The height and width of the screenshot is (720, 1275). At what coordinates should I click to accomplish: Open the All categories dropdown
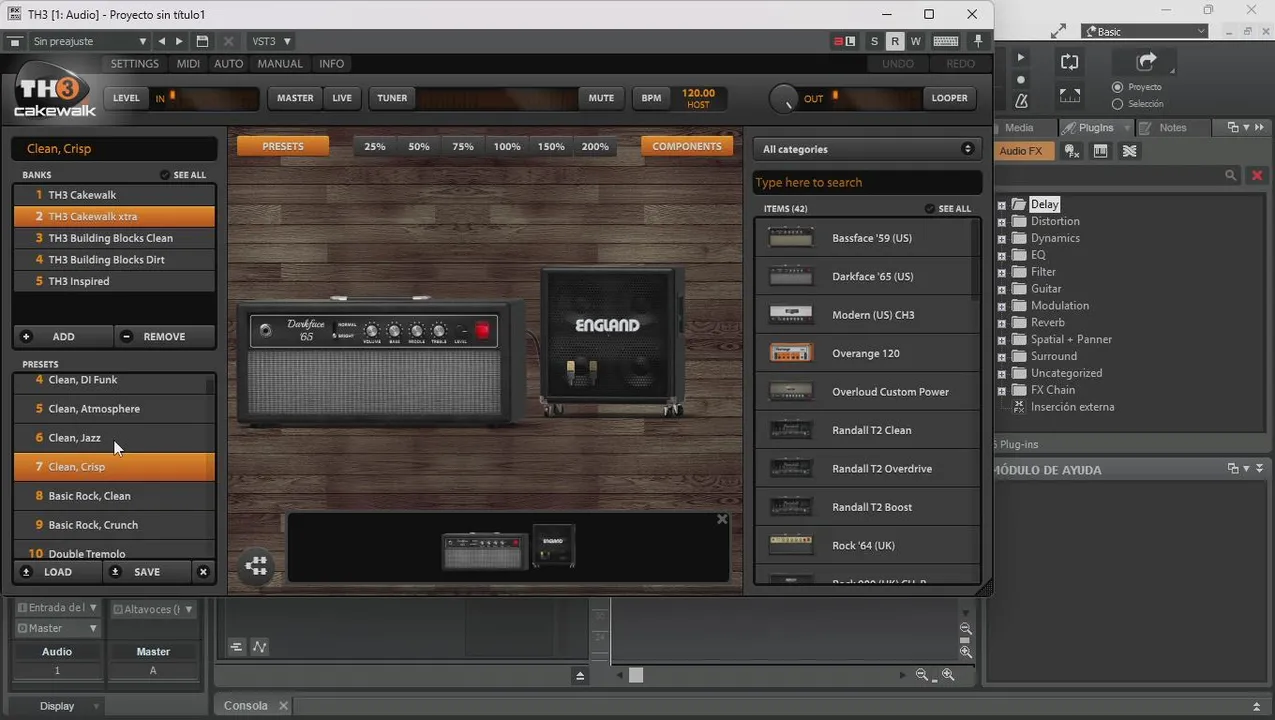point(867,149)
